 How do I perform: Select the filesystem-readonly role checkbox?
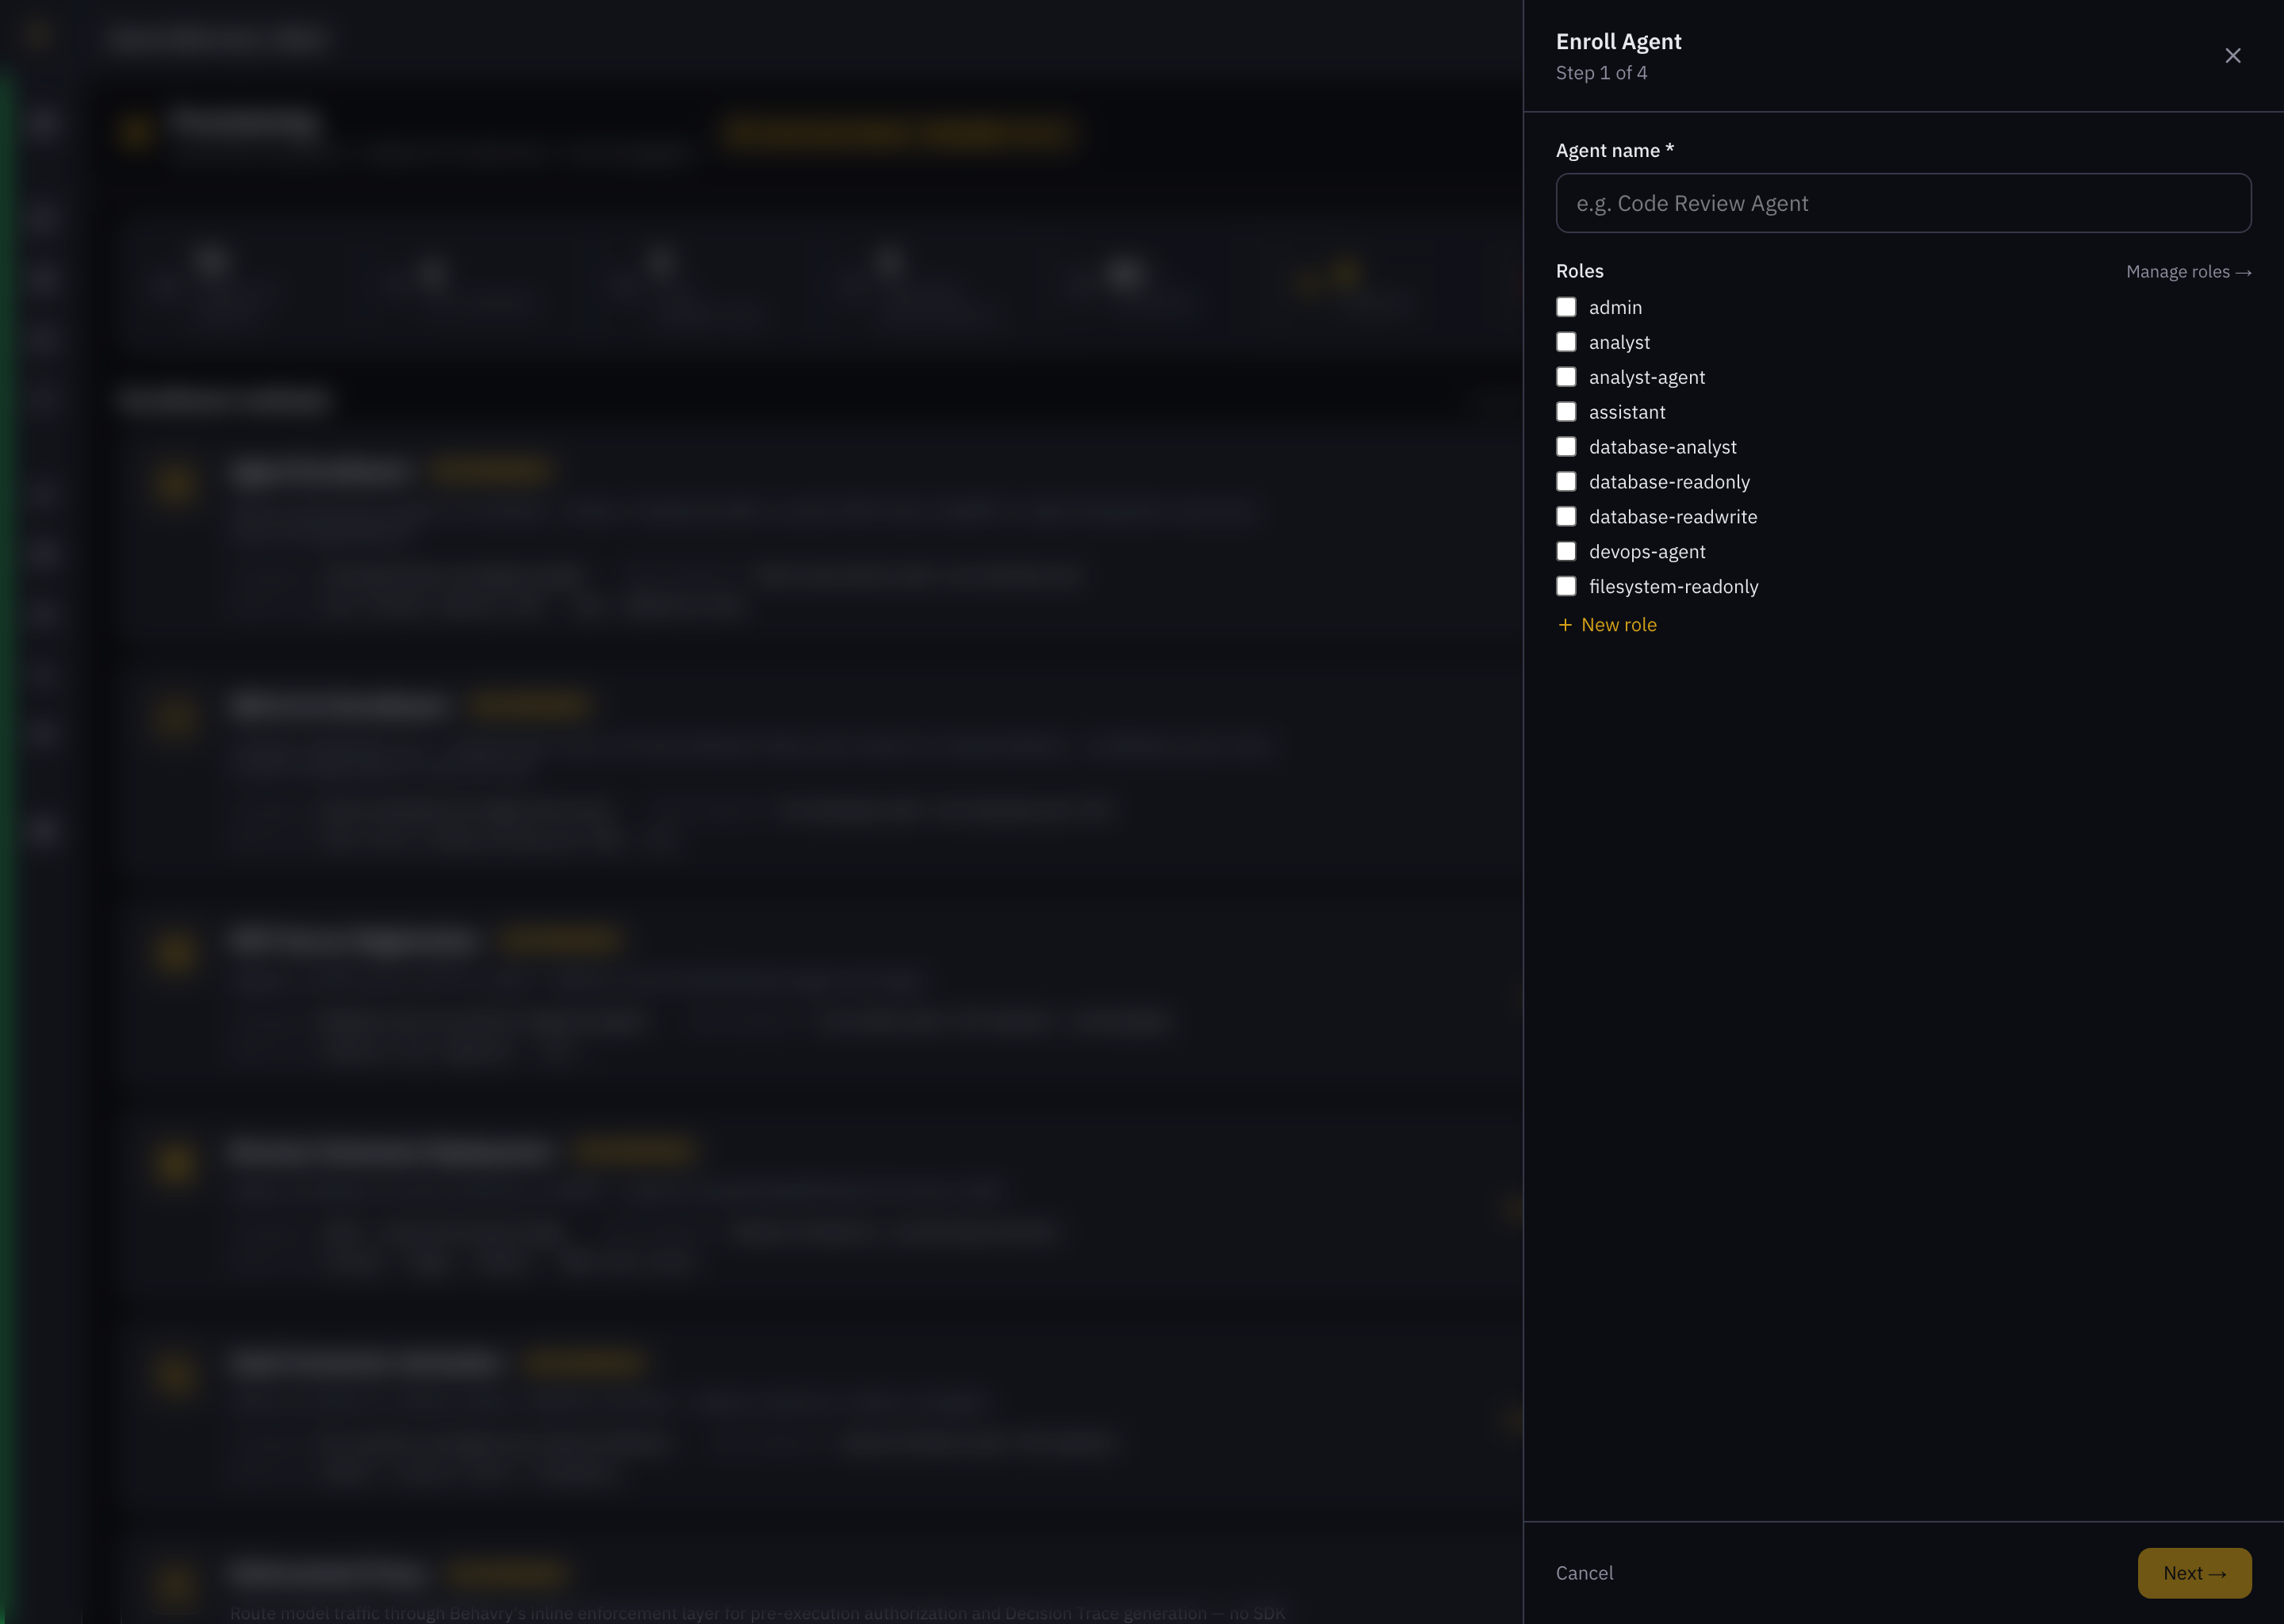click(1566, 587)
